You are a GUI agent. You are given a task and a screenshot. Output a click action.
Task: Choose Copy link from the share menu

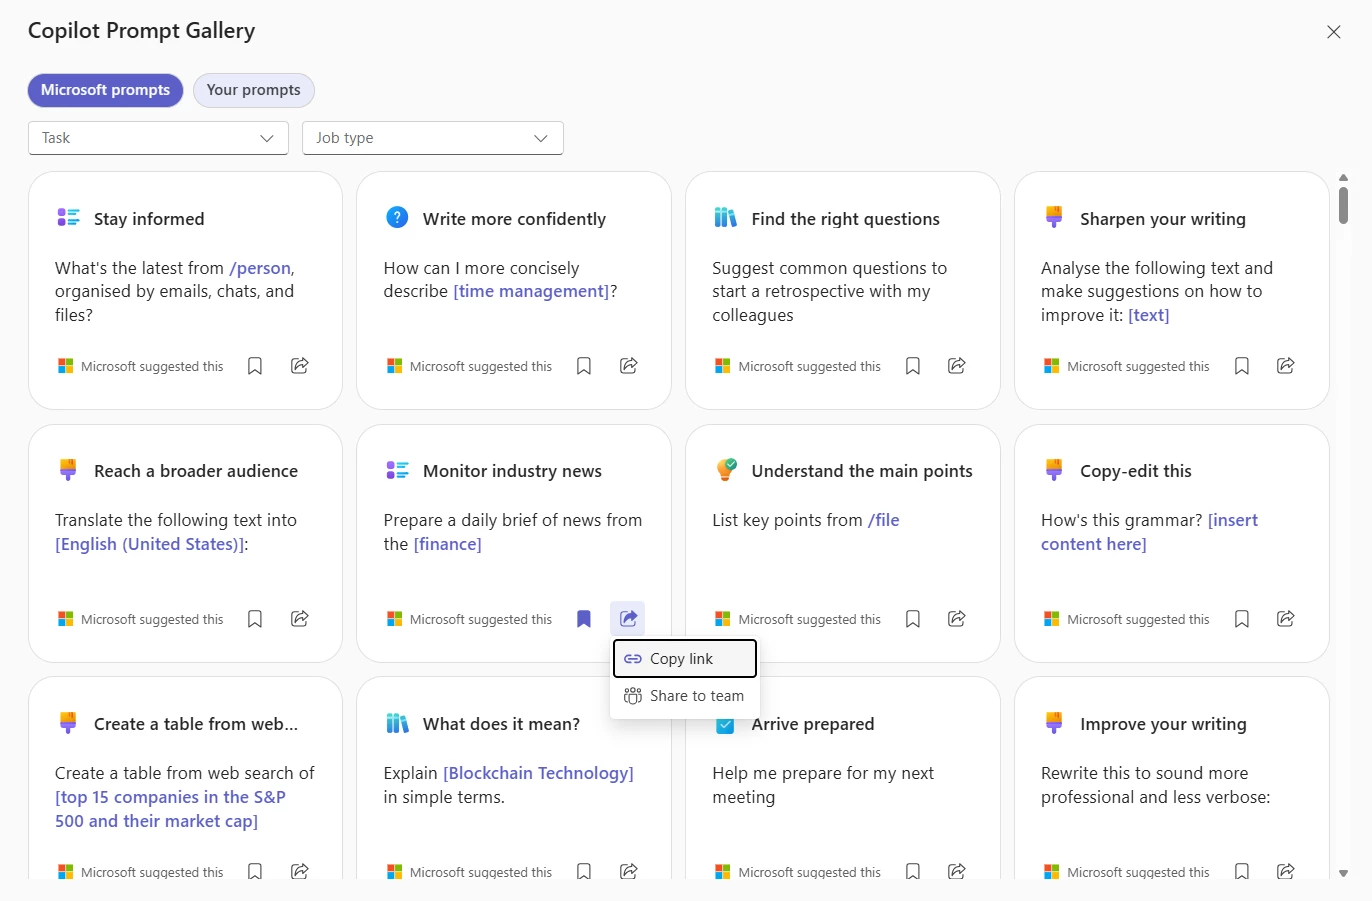click(685, 659)
